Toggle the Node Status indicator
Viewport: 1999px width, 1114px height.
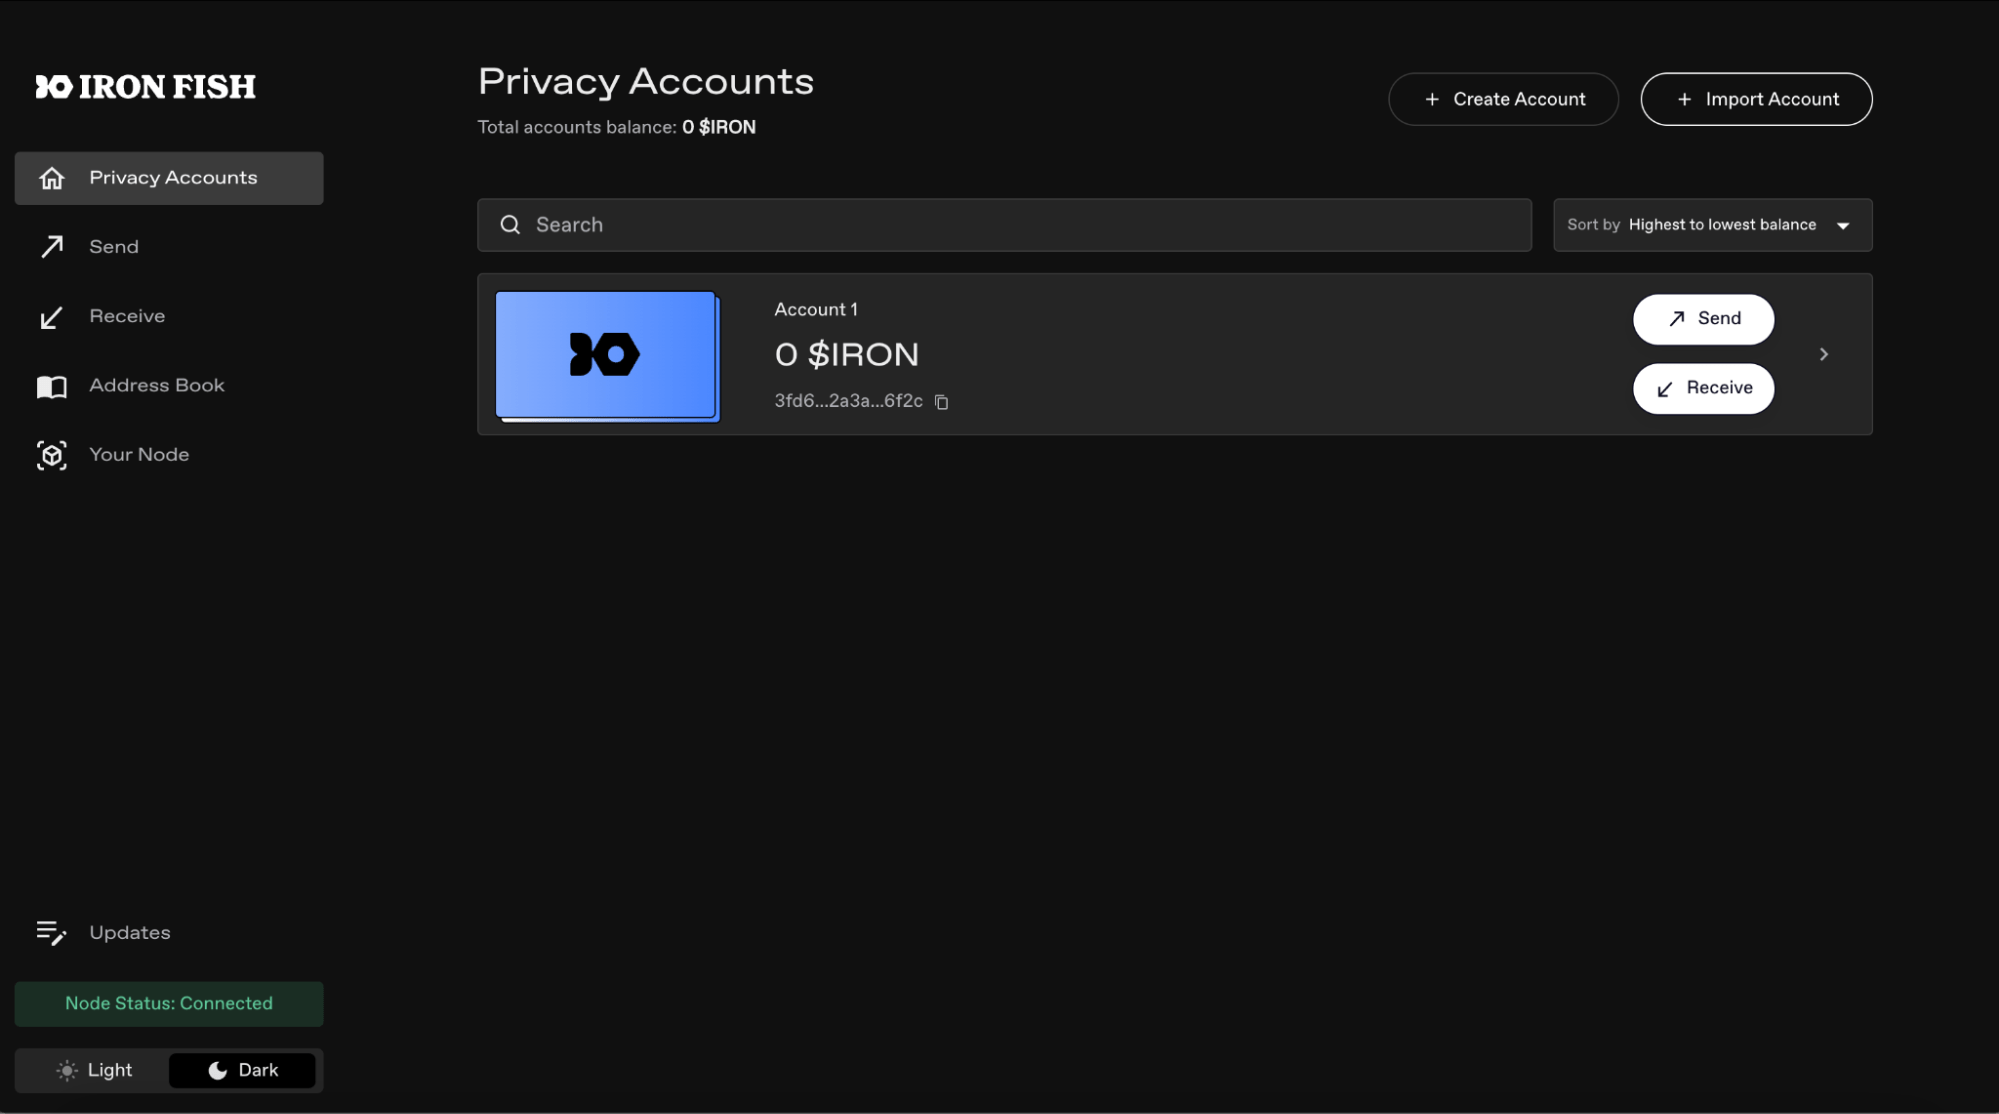168,1003
